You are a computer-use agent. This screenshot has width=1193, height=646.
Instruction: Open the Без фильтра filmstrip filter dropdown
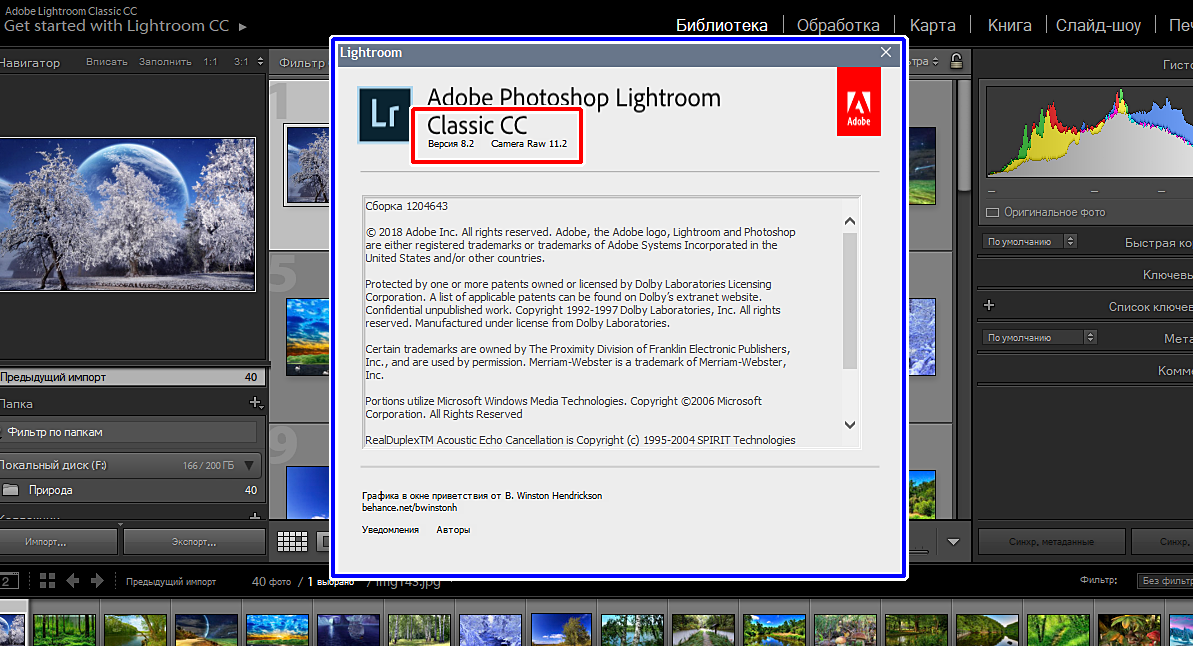click(x=1165, y=581)
